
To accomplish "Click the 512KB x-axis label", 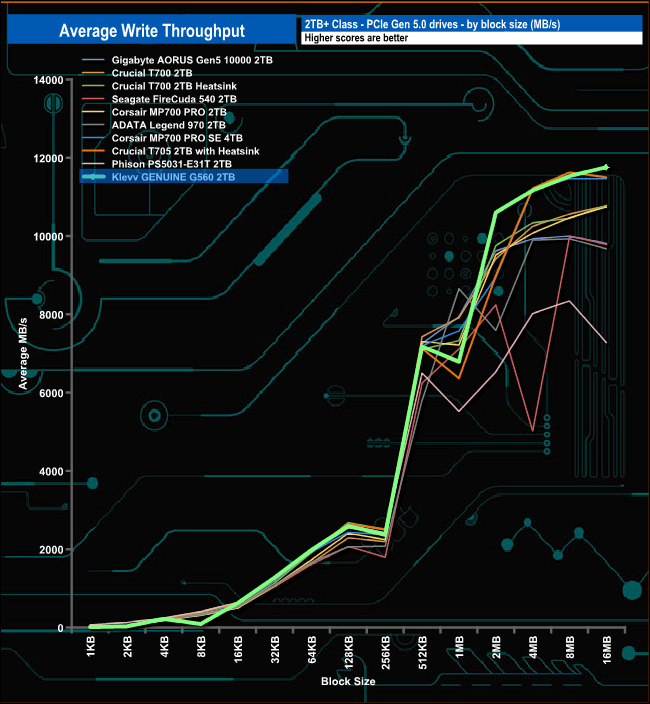I will coord(422,652).
